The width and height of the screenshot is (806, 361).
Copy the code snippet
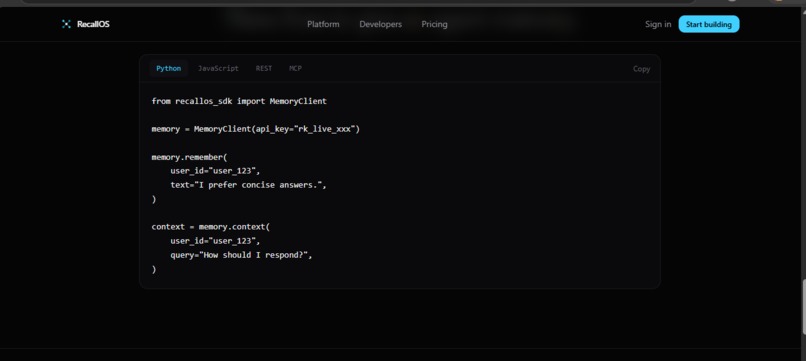pyautogui.click(x=642, y=69)
